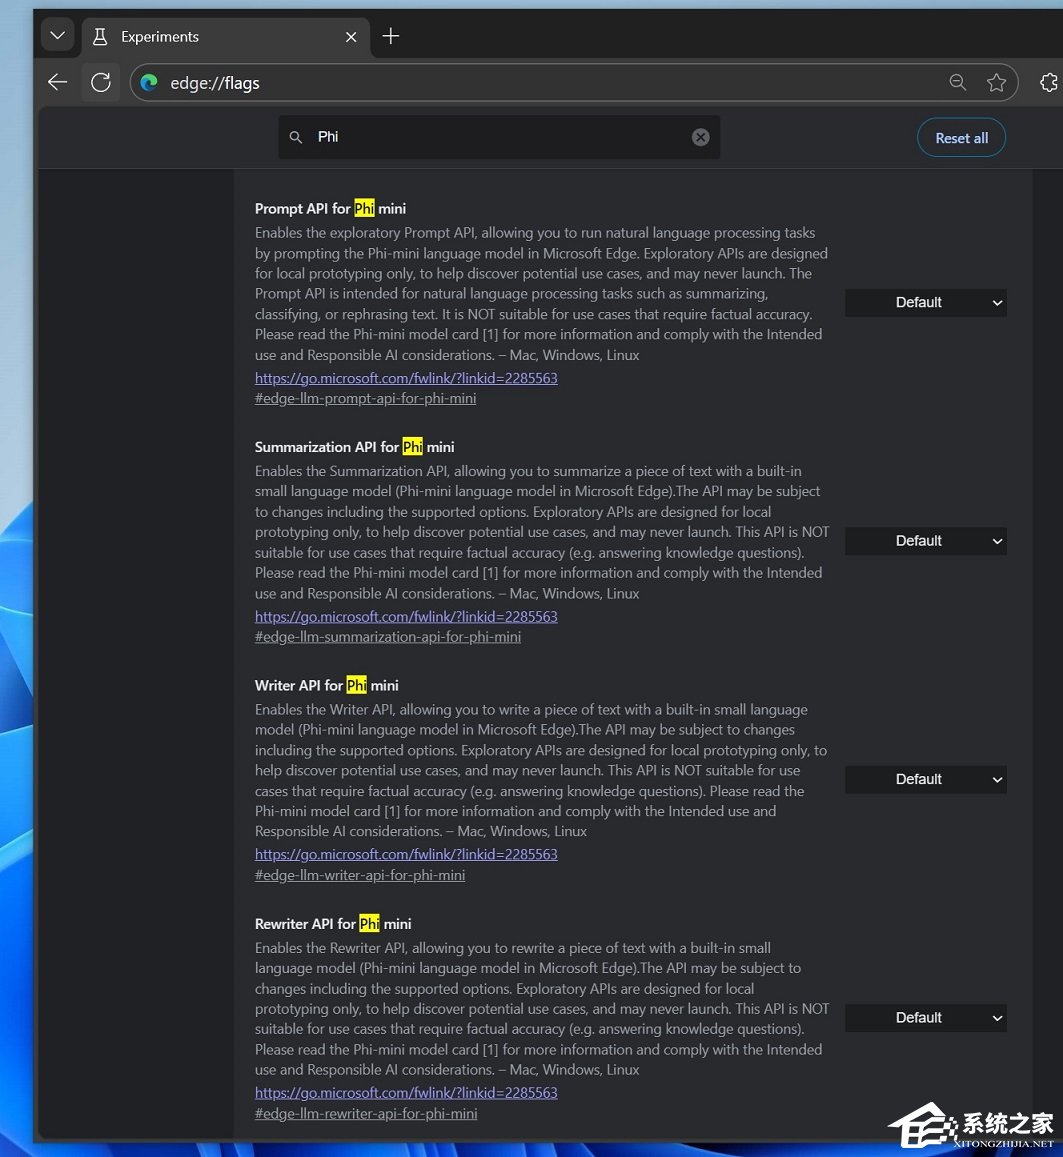Select the Summarization API for Phi mini heading

(x=355, y=447)
